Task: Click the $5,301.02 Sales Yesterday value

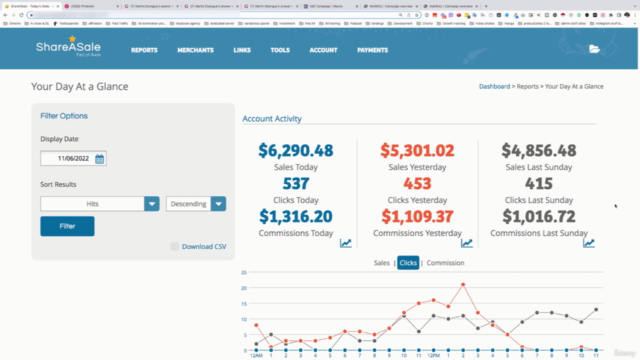Action: 417,151
